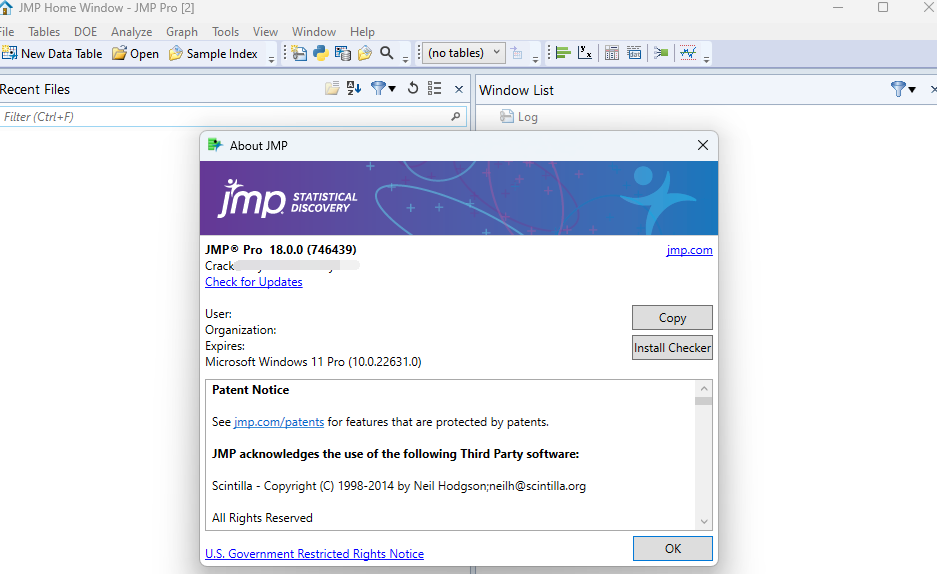Image resolution: width=937 pixels, height=574 pixels.
Task: Click the Check for Updates link
Action: [253, 282]
